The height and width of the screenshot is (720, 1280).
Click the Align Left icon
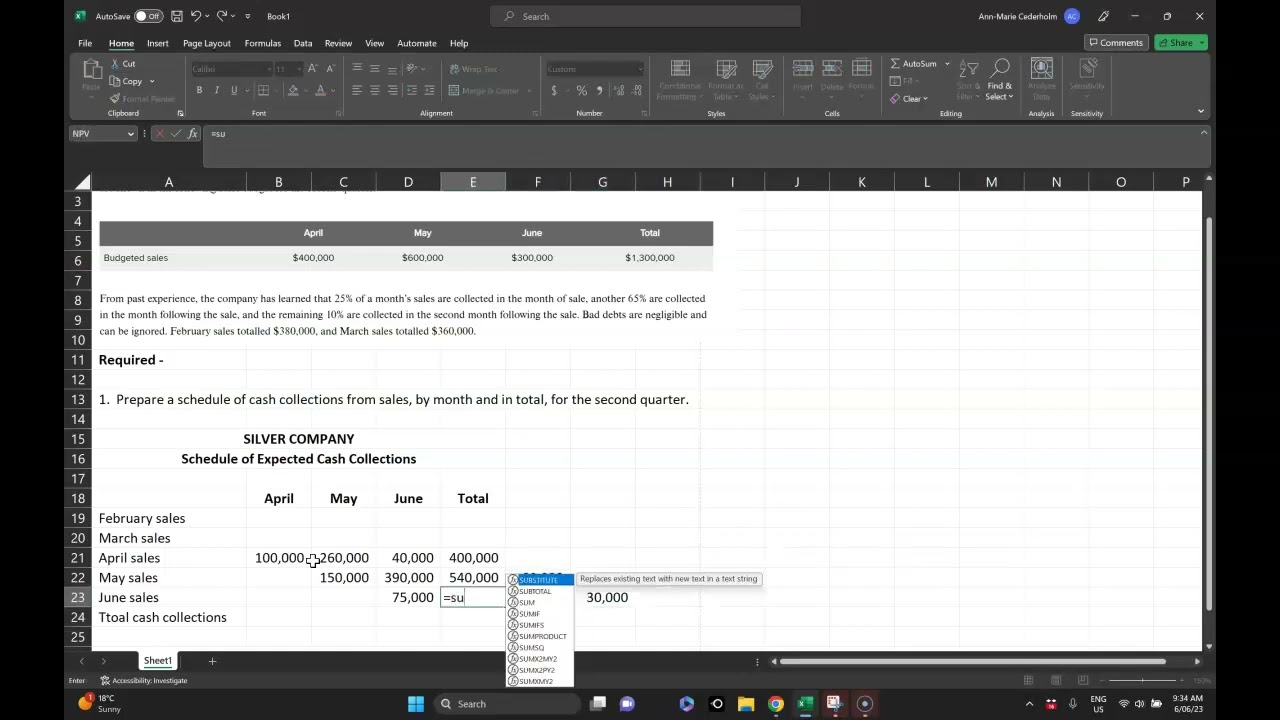click(357, 90)
